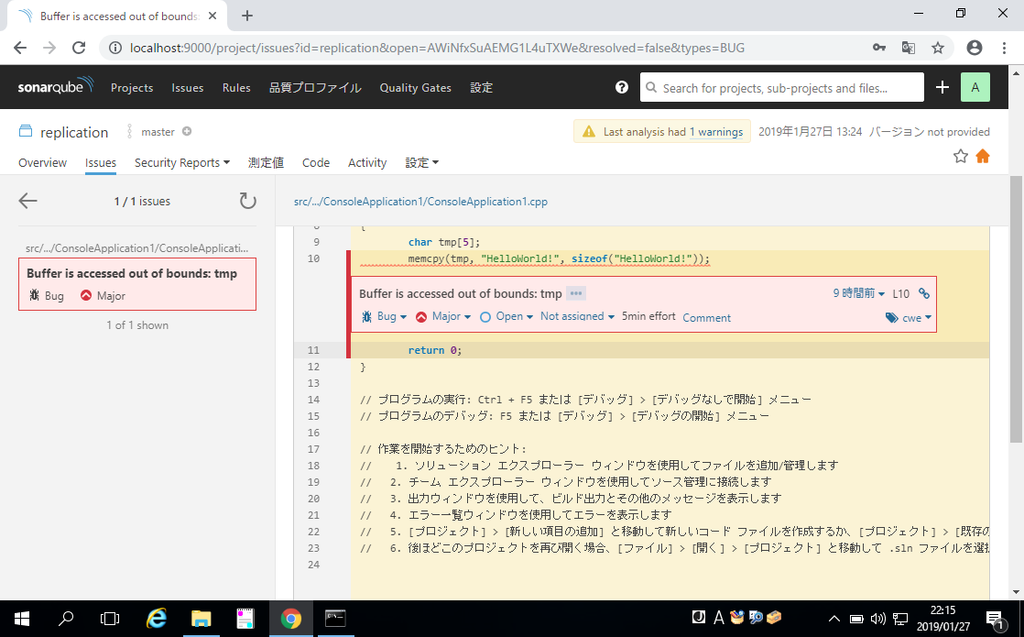
Task: Open Windows Start menu
Action: (x=22, y=618)
